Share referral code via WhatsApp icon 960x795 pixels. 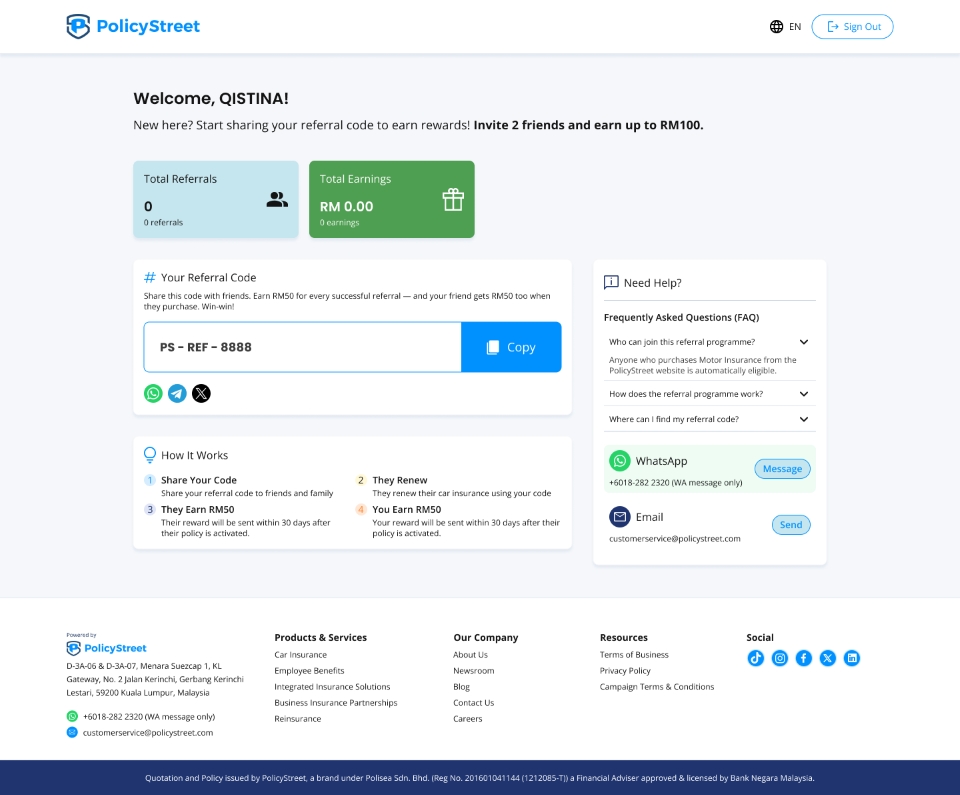(153, 393)
